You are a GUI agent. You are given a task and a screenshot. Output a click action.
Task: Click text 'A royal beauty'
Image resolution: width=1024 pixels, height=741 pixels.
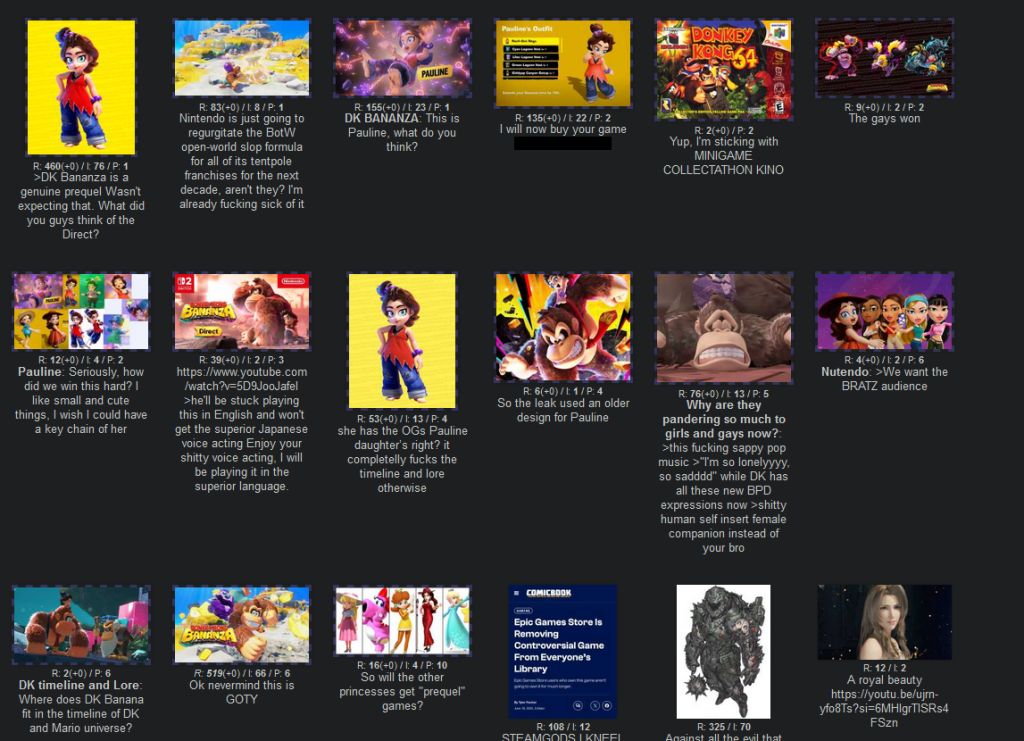(884, 680)
